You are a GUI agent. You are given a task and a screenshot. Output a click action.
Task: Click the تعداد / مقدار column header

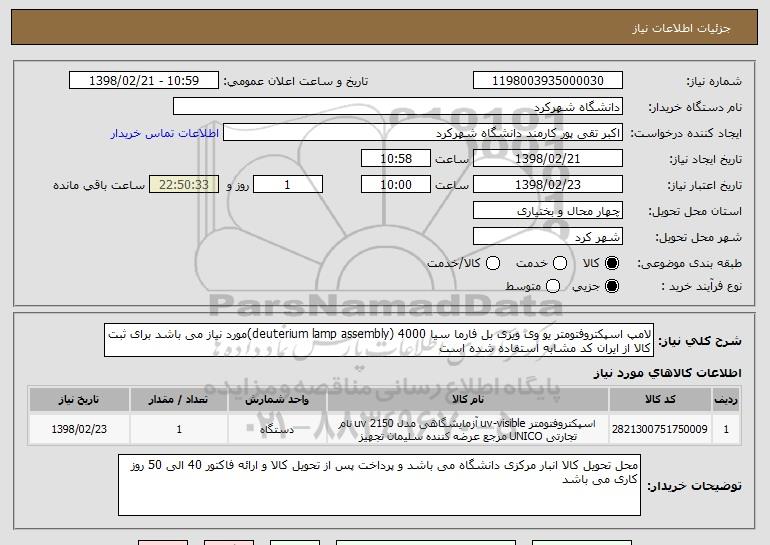[179, 399]
